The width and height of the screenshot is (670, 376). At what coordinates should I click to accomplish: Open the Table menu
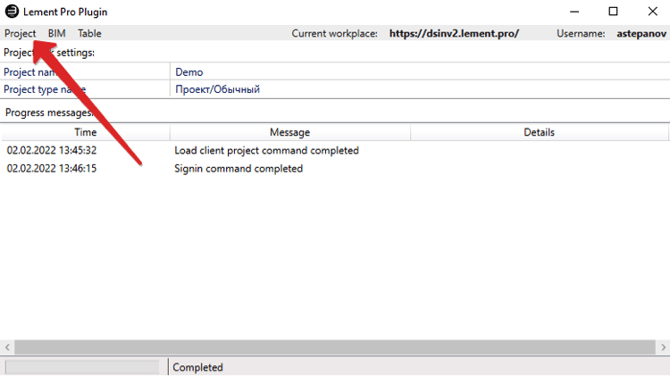coord(89,33)
